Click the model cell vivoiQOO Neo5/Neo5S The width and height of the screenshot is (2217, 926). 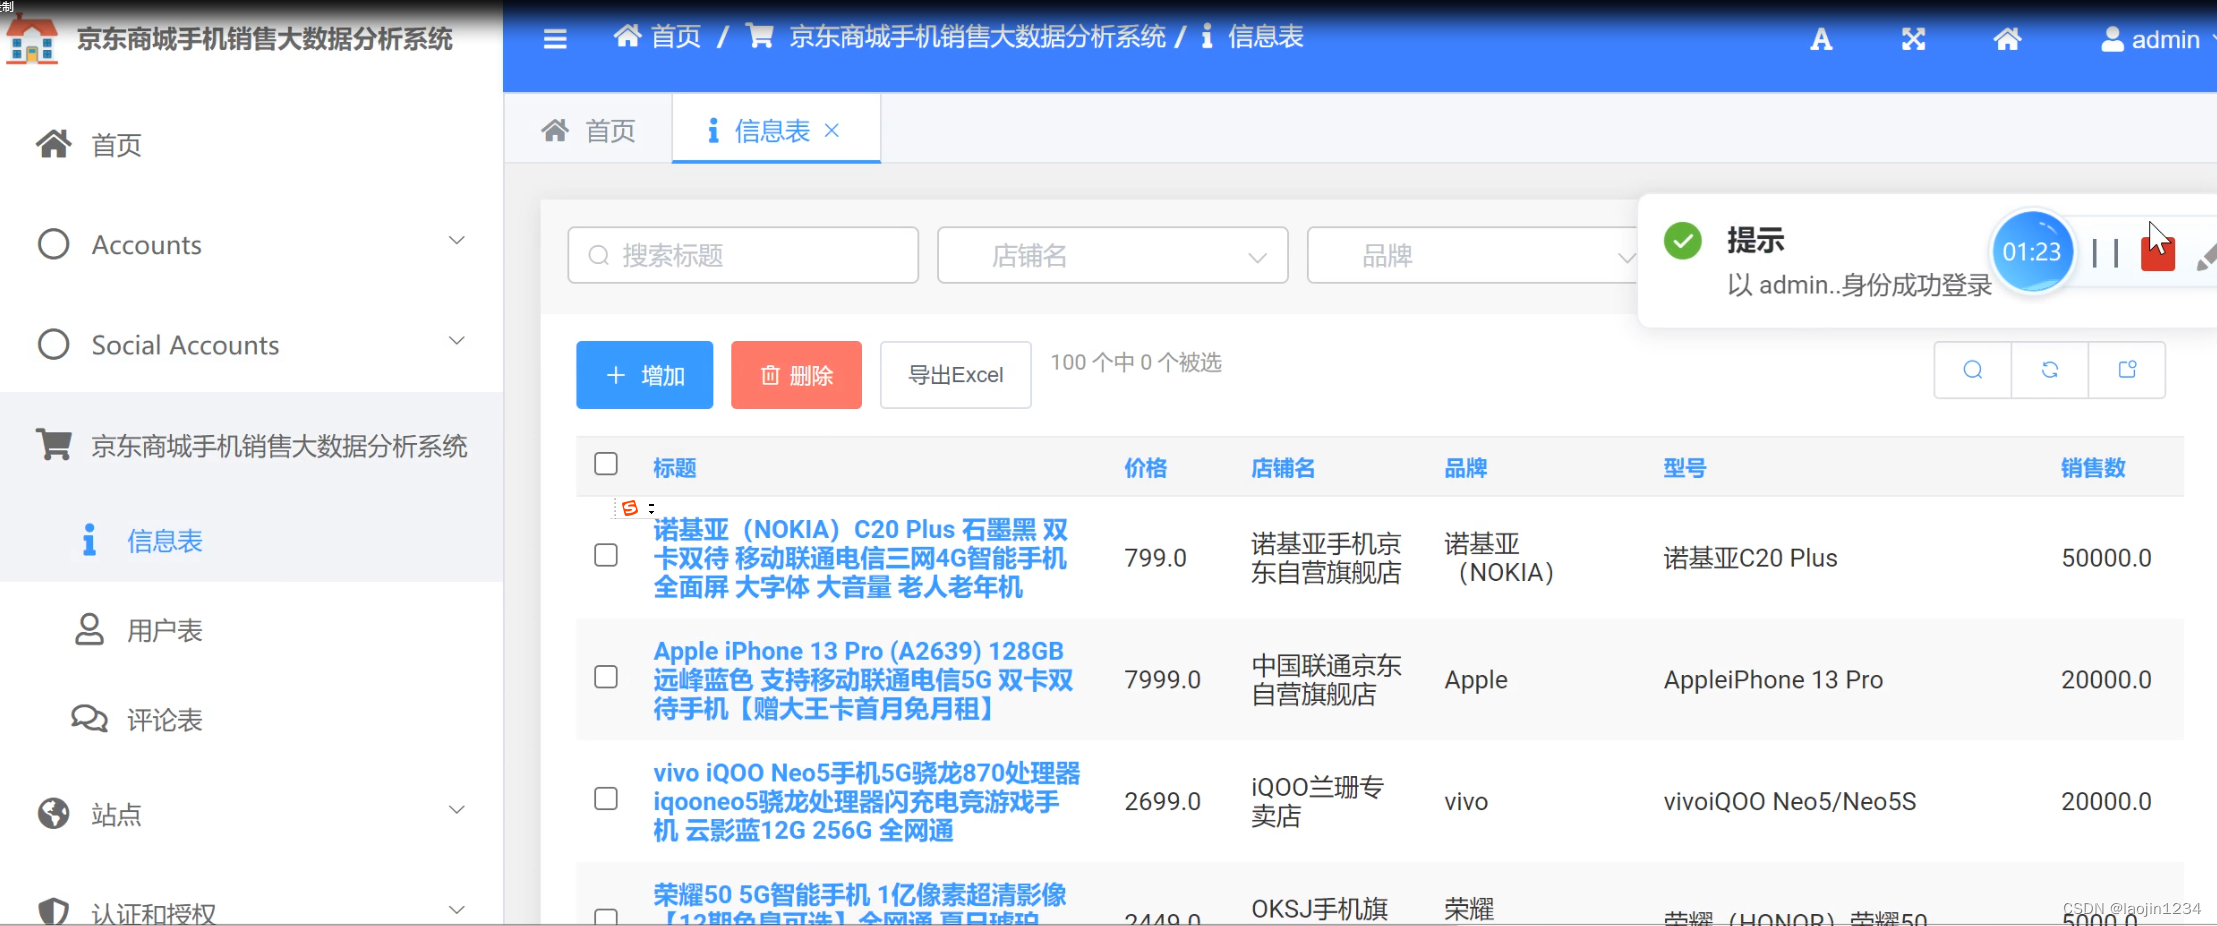click(x=1790, y=802)
